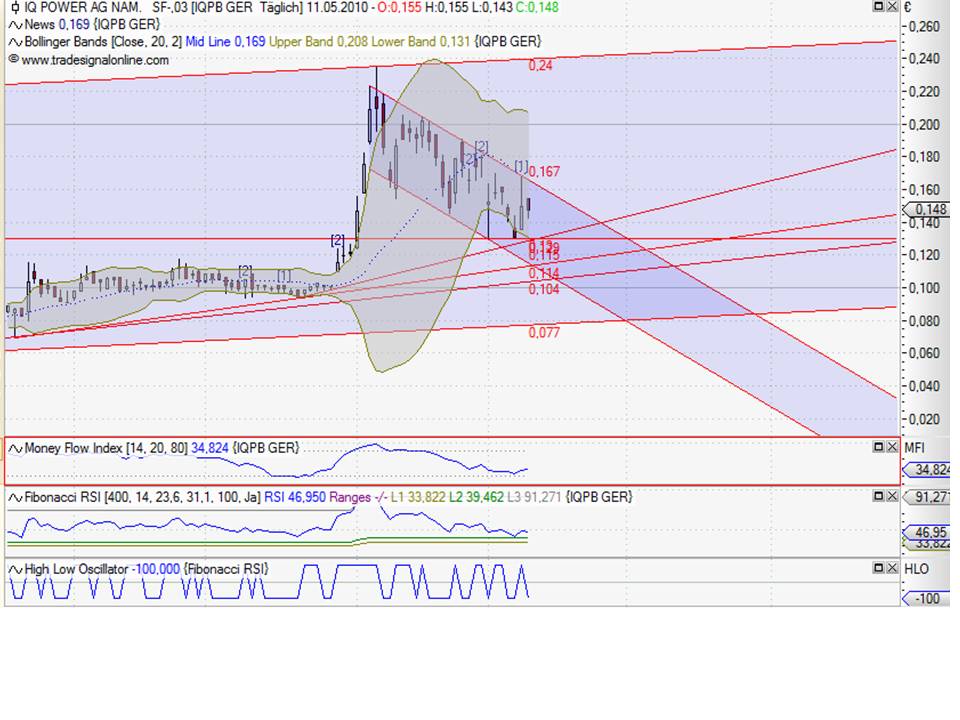960x720 pixels.
Task: Close the Money Flow Index subchart
Action: point(893,447)
